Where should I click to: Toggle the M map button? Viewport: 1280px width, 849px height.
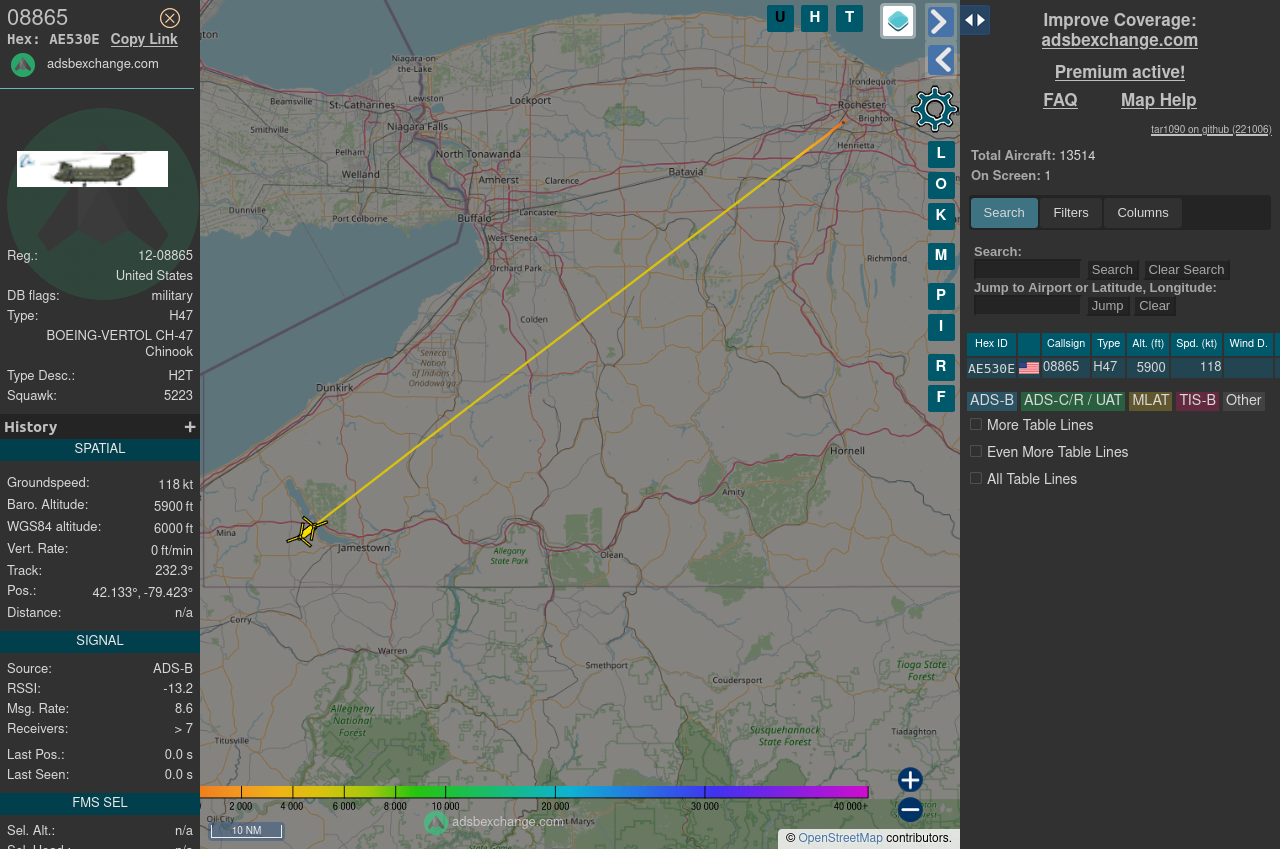[x=941, y=256]
